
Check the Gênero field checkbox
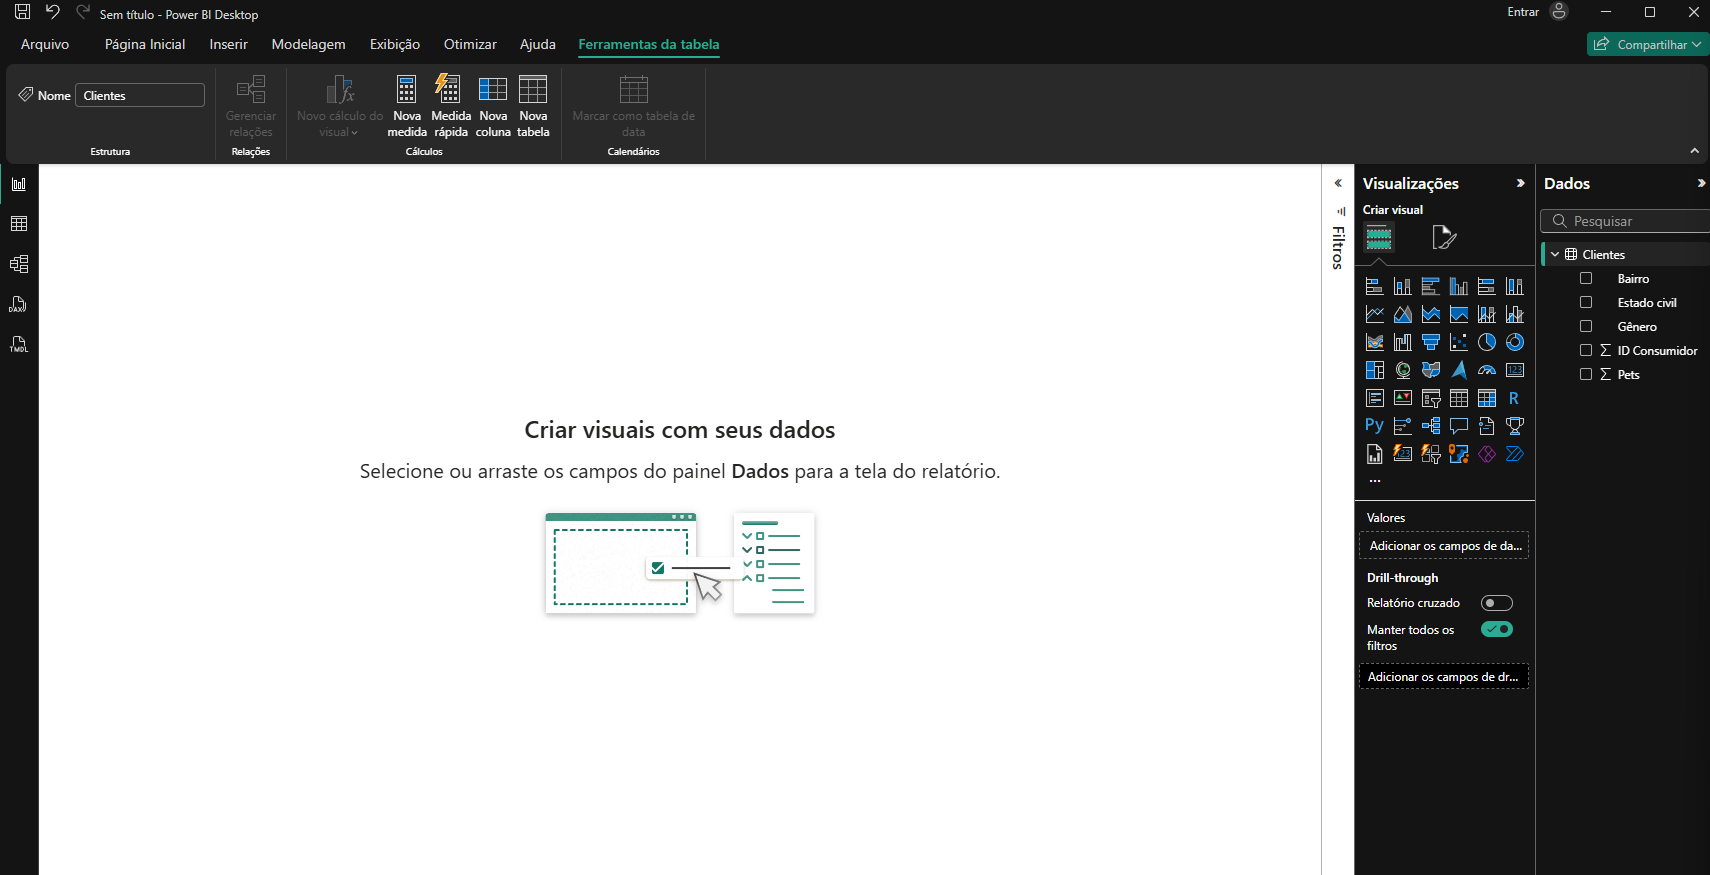pyautogui.click(x=1586, y=327)
